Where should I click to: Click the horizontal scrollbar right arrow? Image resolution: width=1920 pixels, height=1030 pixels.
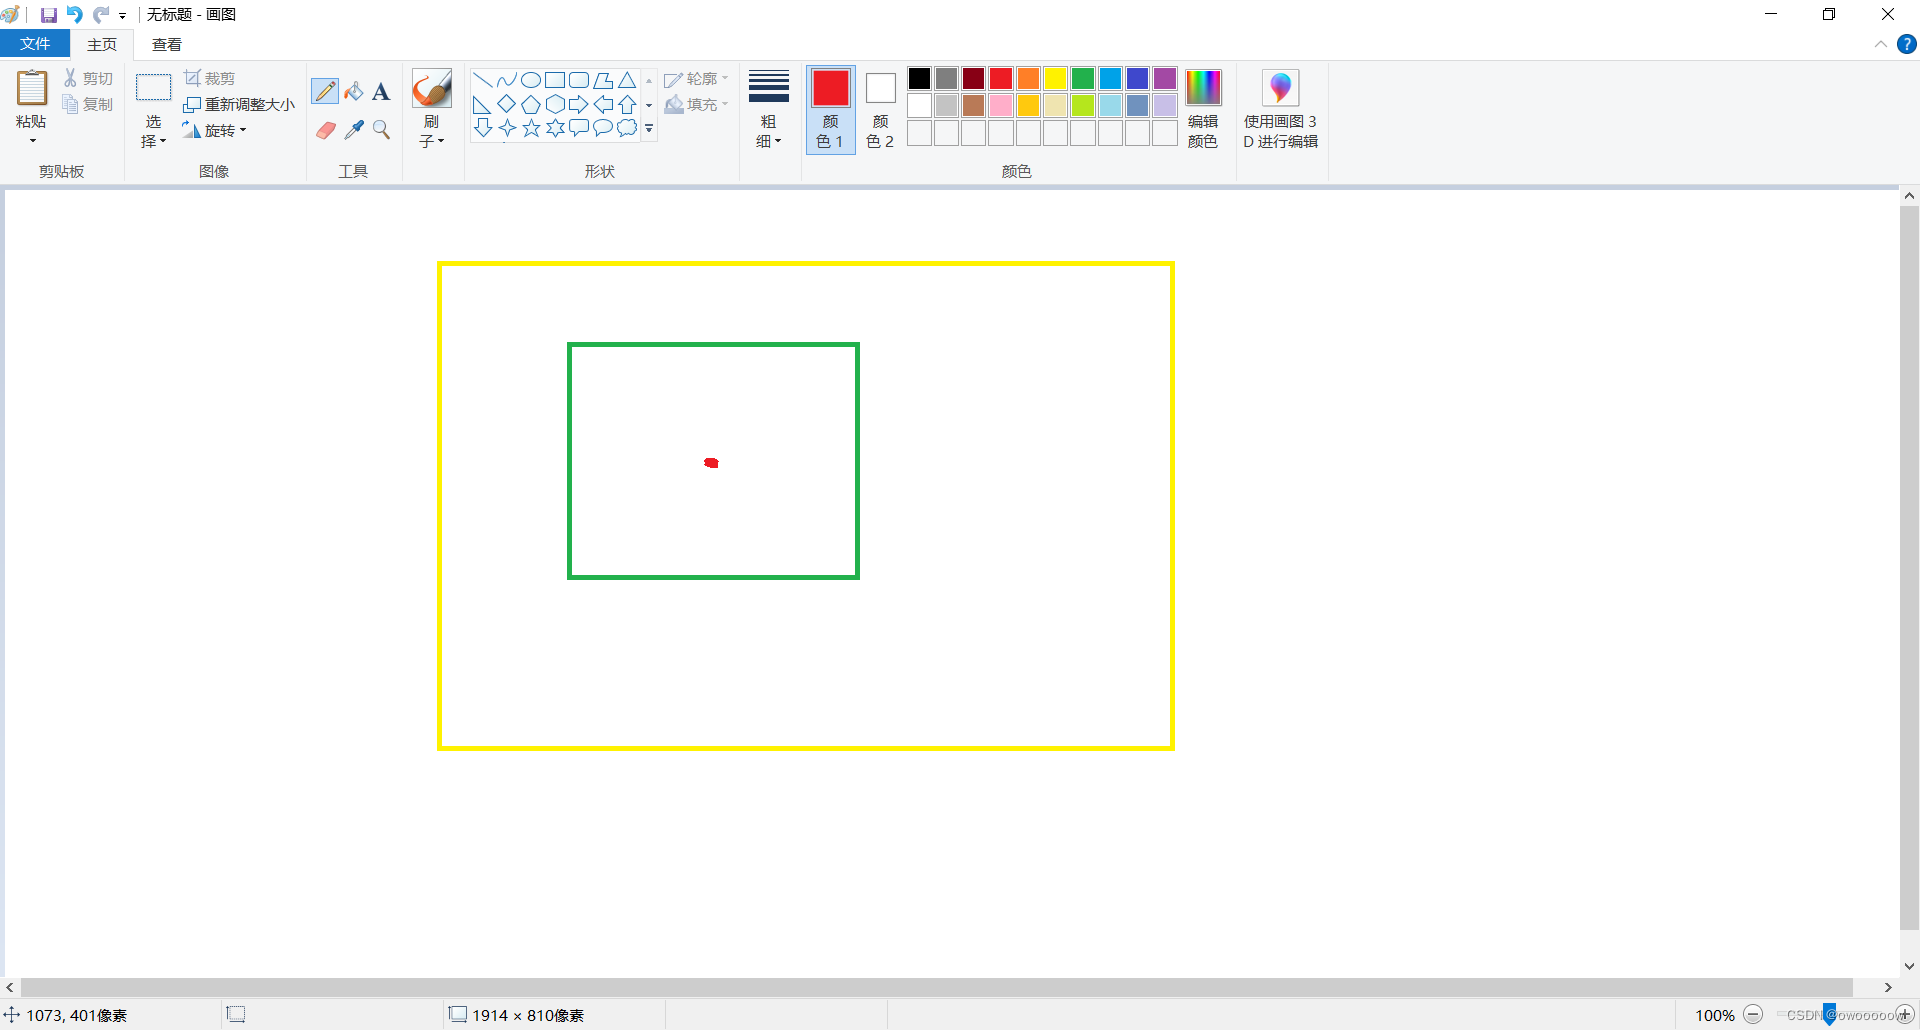click(x=1888, y=987)
